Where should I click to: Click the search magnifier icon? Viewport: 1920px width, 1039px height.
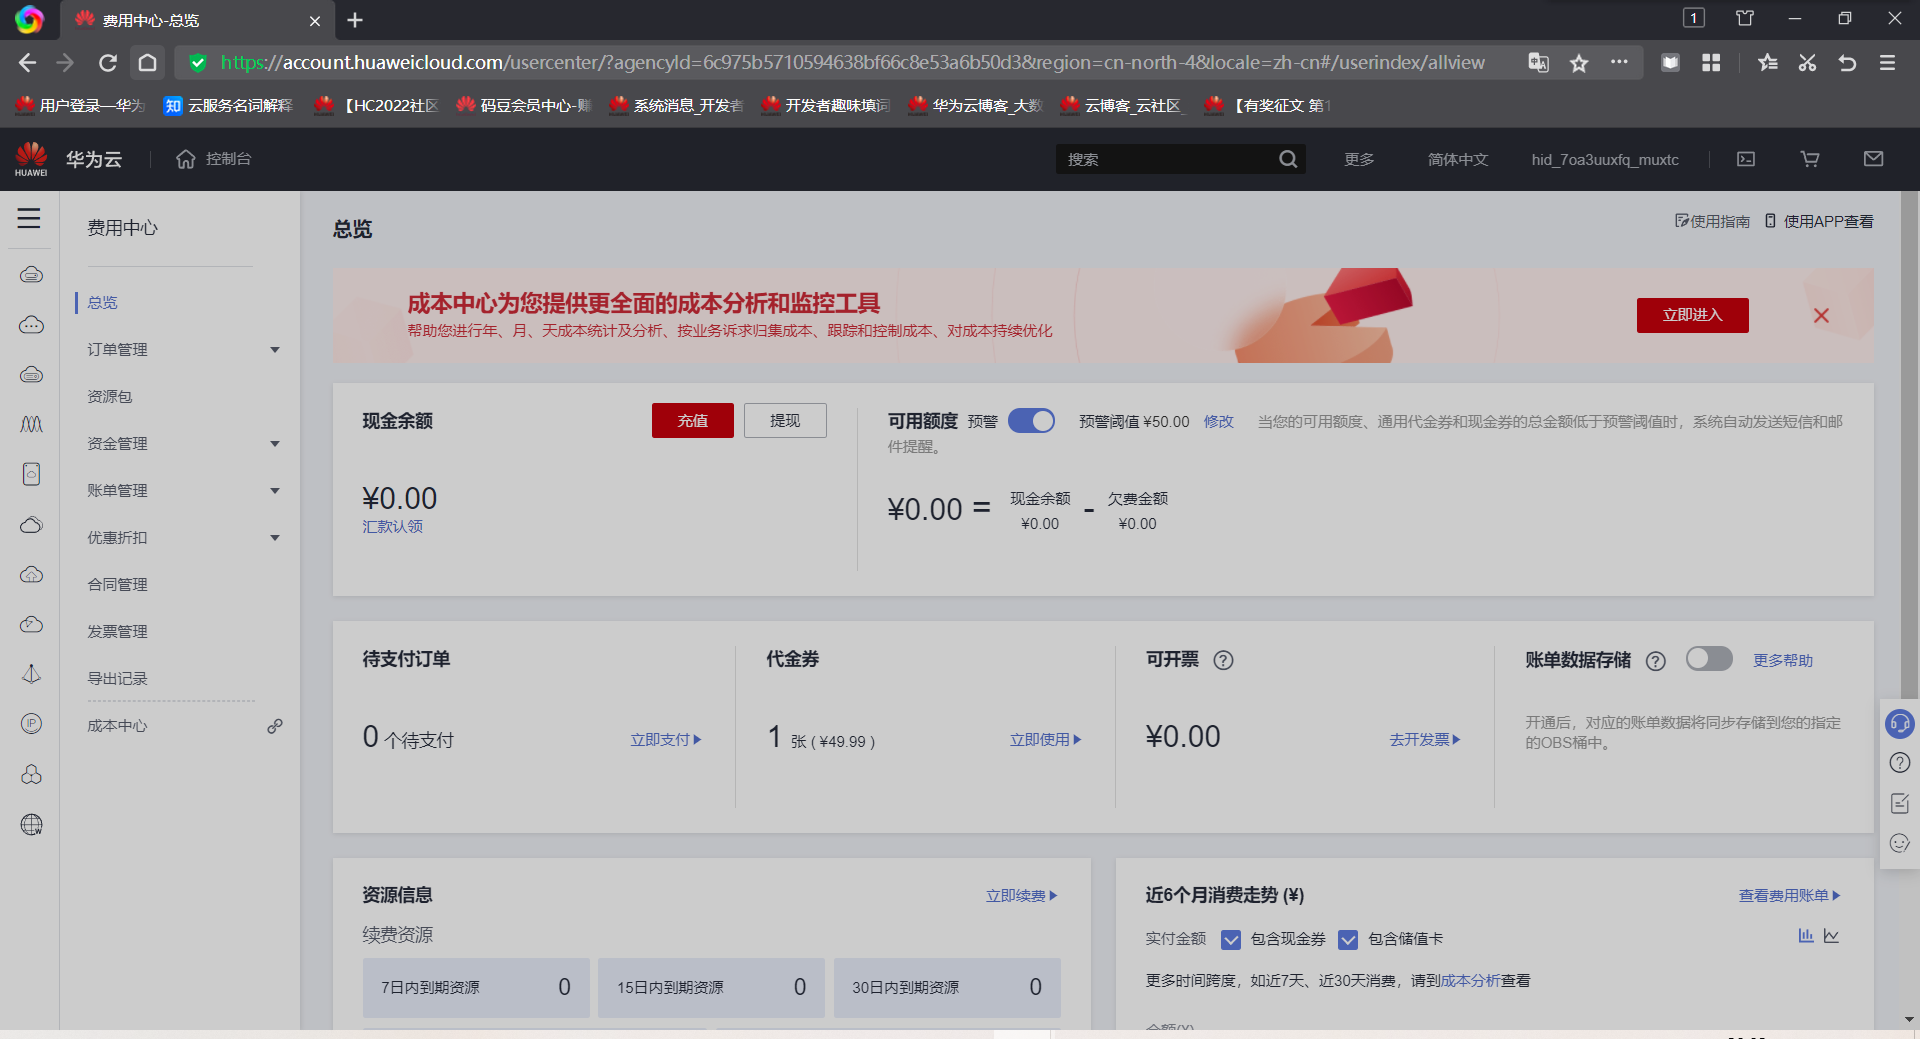pos(1288,159)
